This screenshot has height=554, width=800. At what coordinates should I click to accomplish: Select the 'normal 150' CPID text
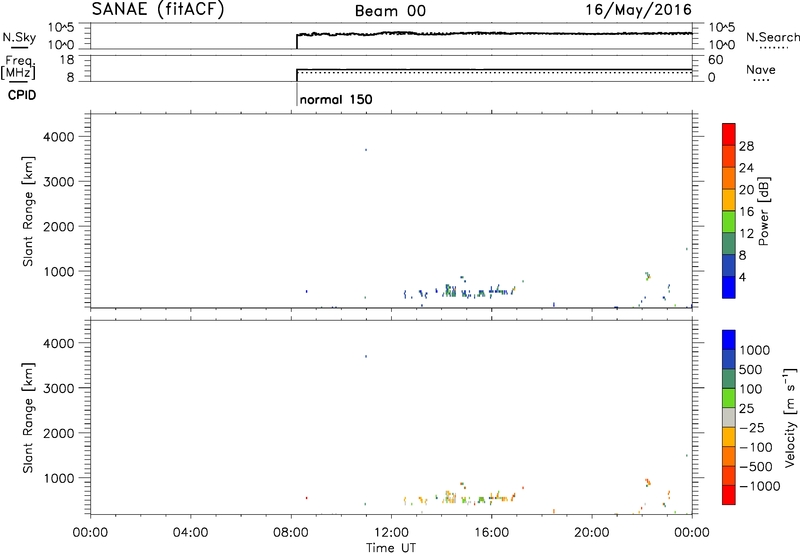click(336, 99)
